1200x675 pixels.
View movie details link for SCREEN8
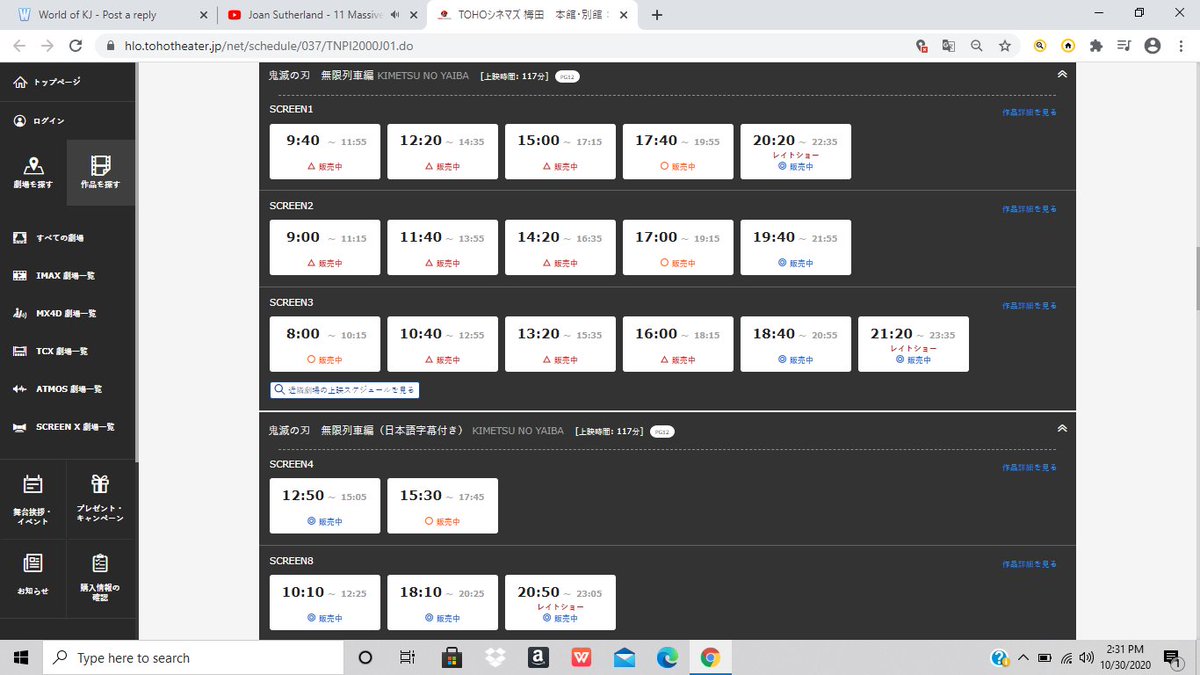click(x=1029, y=564)
